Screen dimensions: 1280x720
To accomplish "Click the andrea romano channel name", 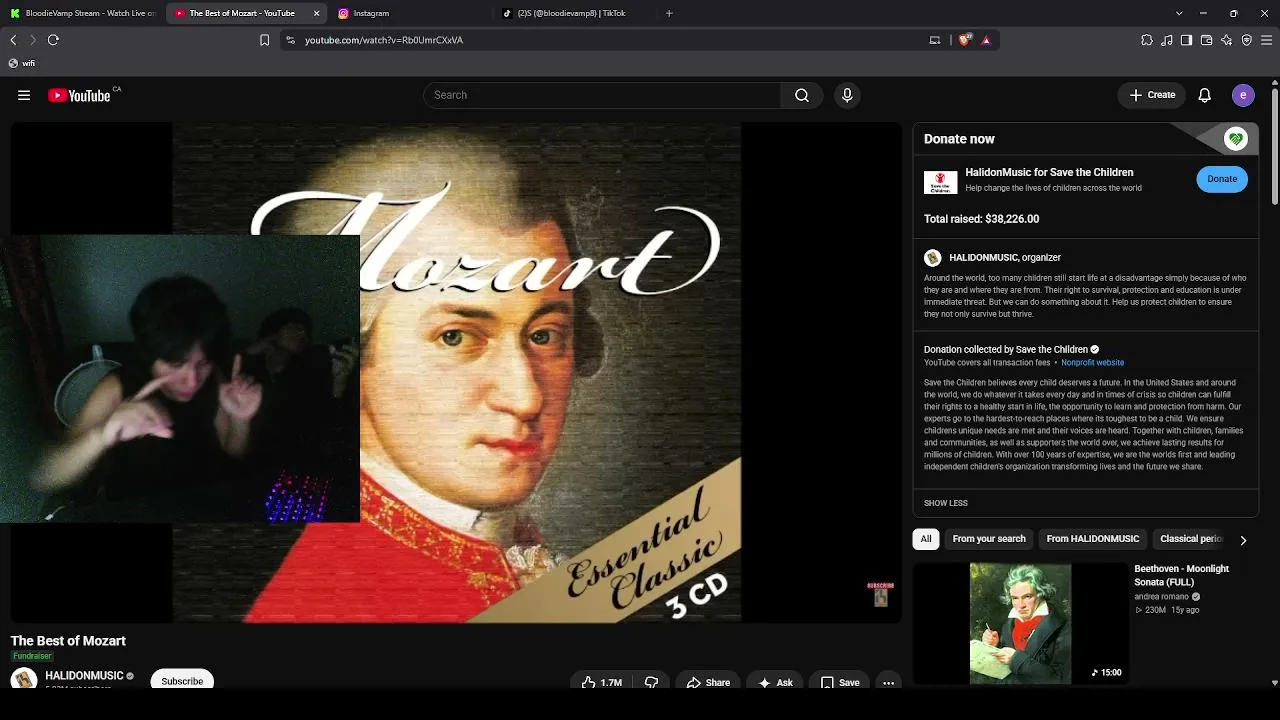I will click(1161, 597).
